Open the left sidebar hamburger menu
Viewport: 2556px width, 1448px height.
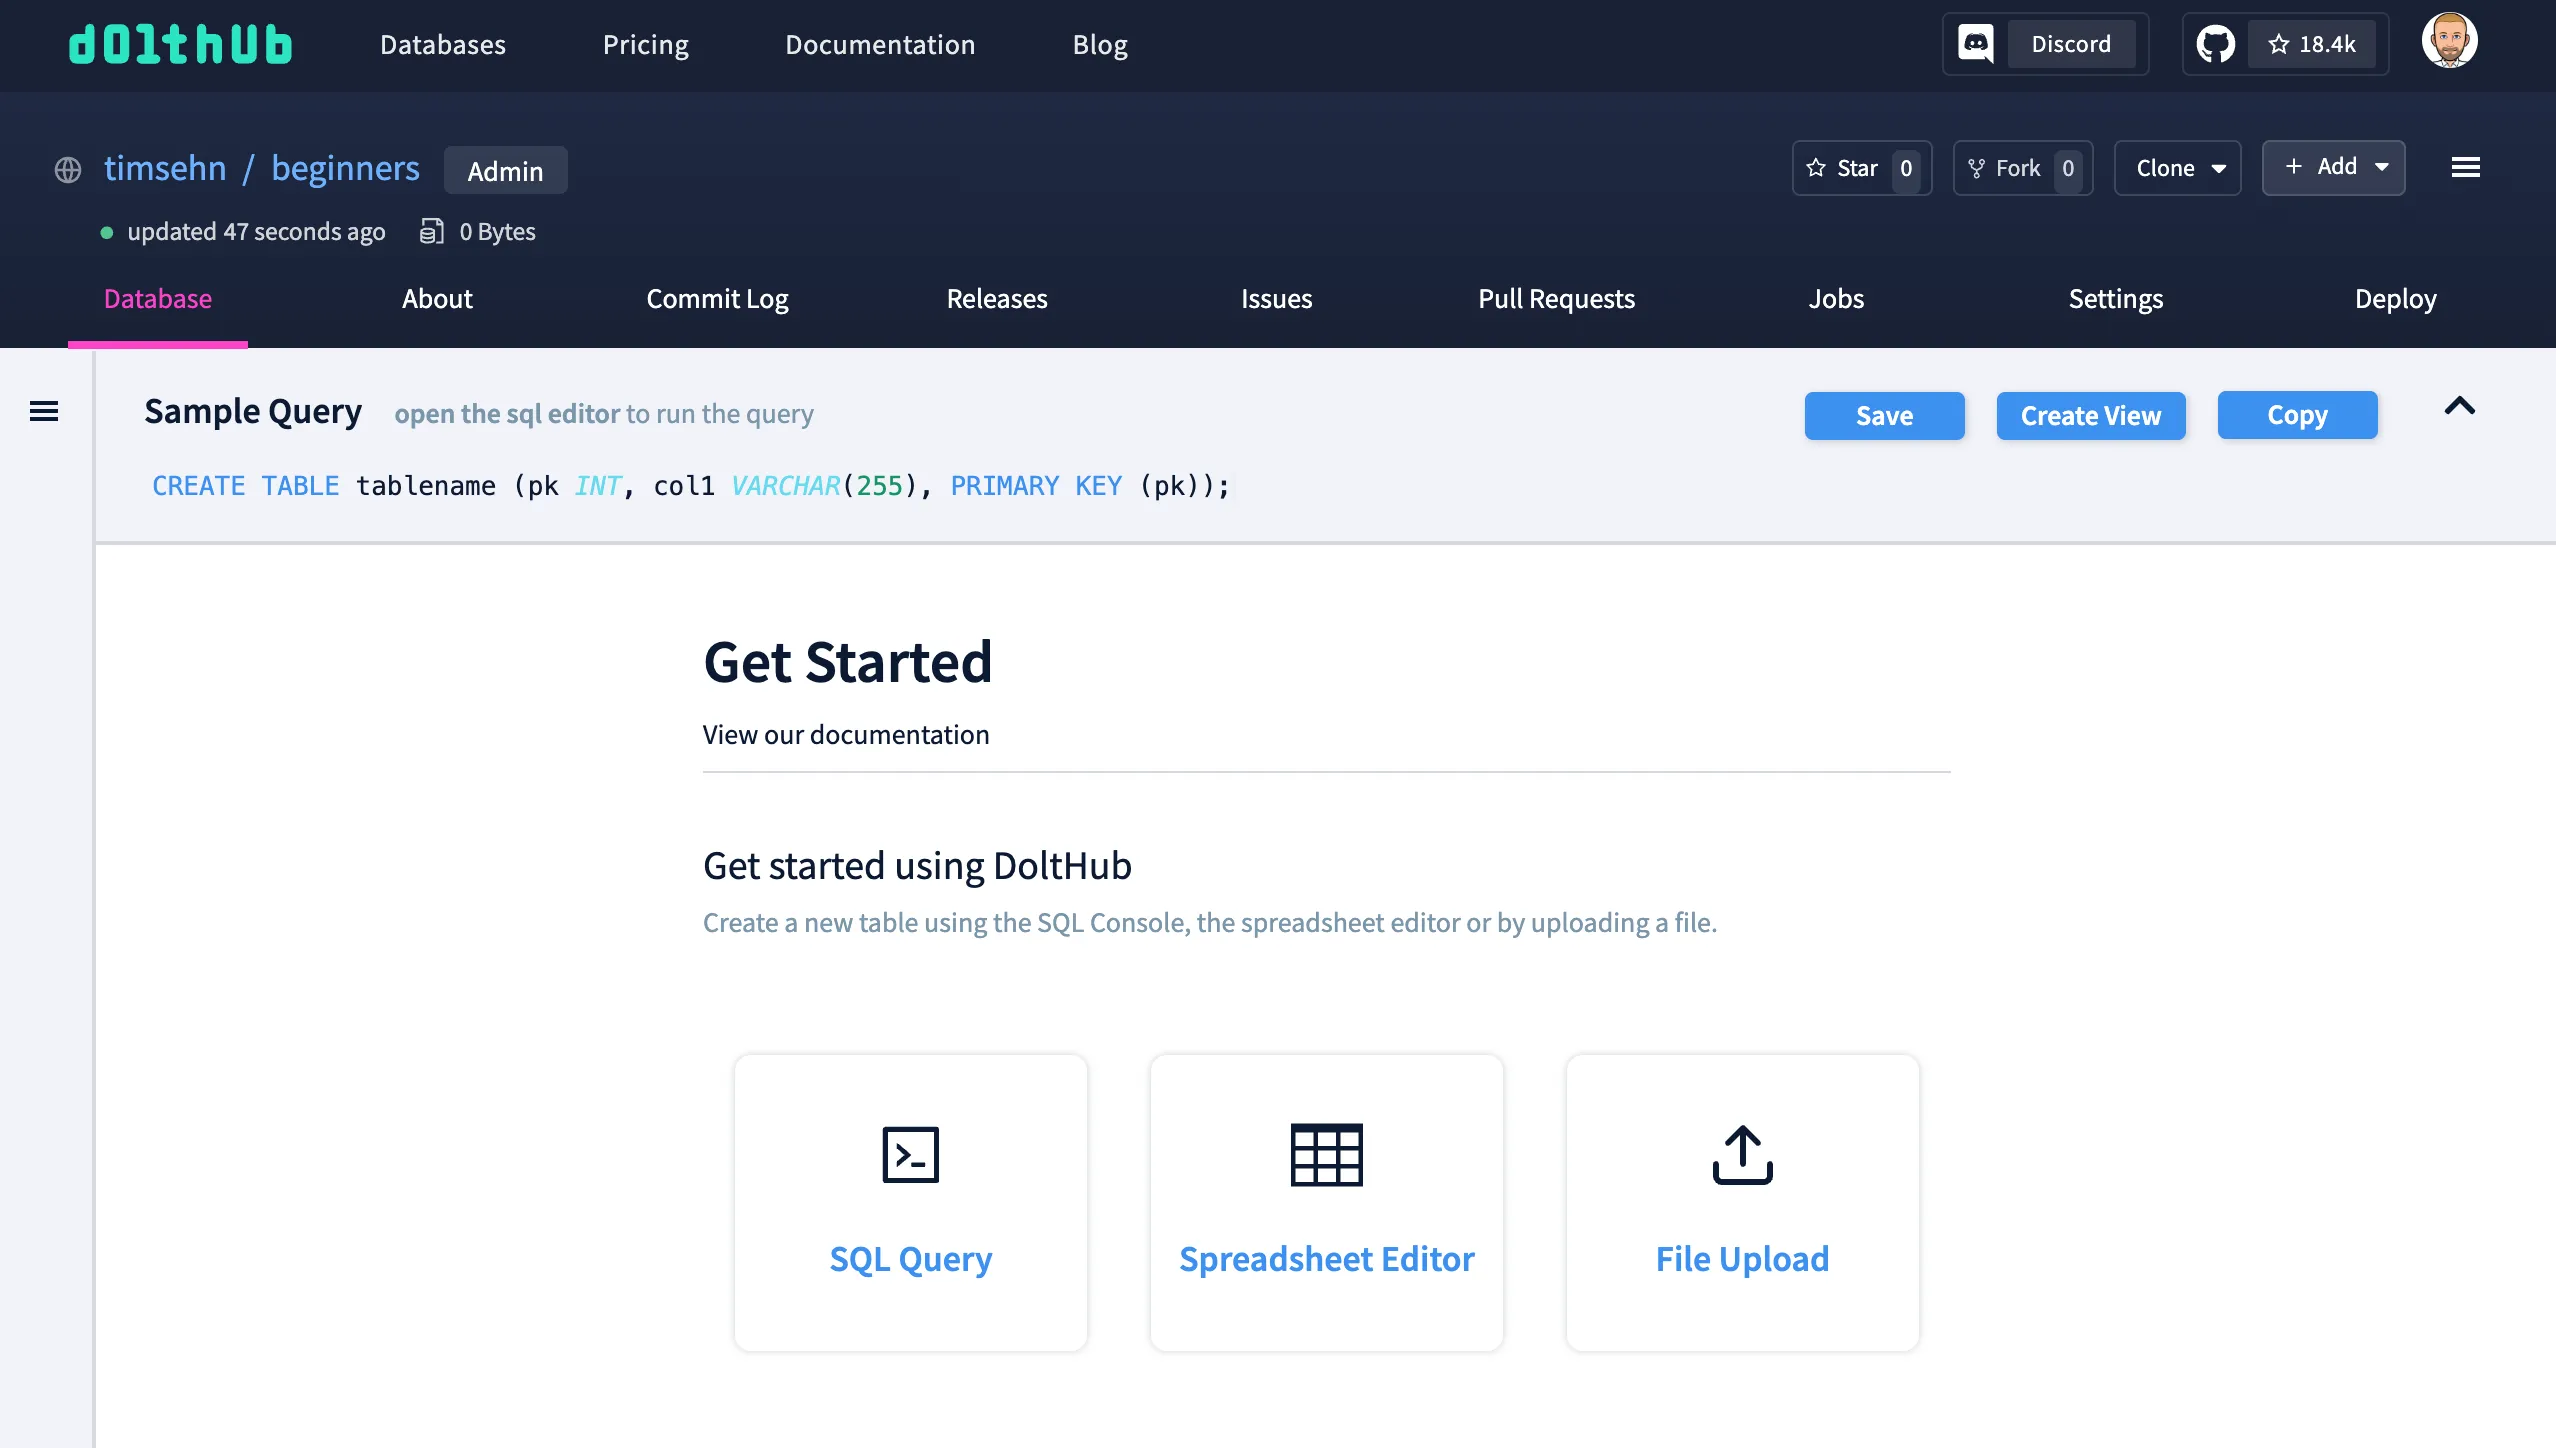click(x=44, y=411)
